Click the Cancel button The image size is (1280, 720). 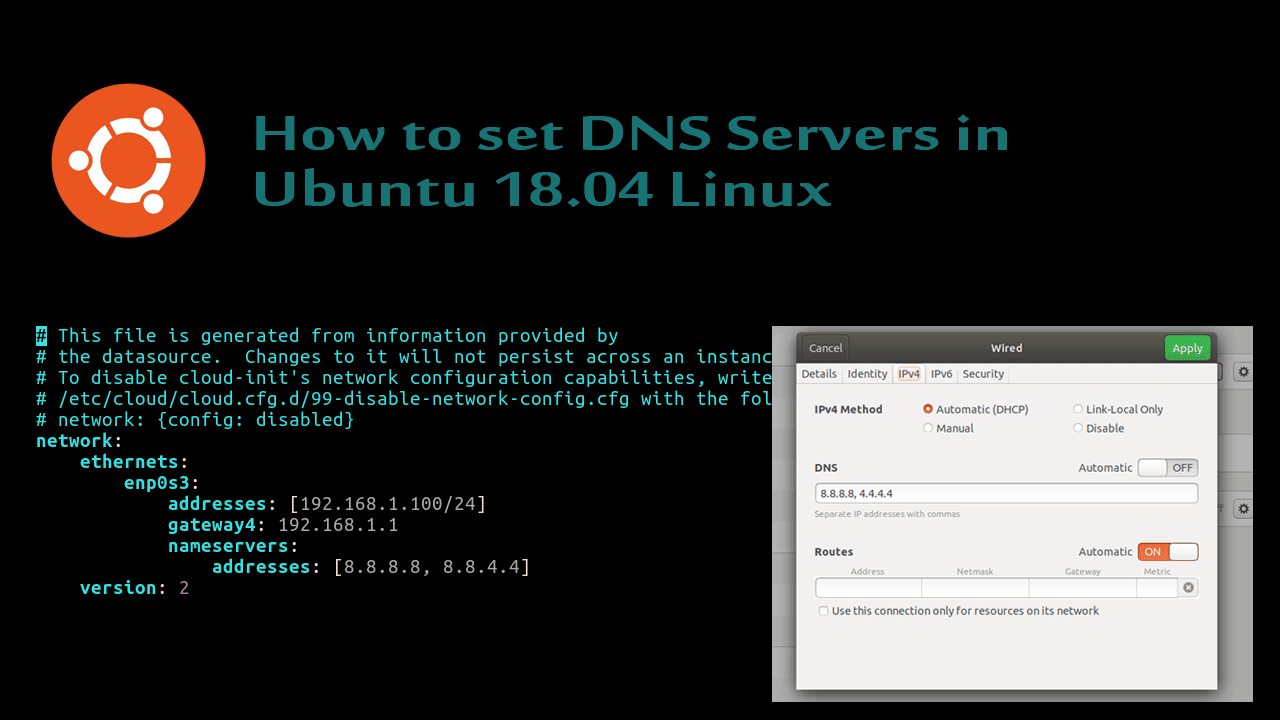[825, 348]
